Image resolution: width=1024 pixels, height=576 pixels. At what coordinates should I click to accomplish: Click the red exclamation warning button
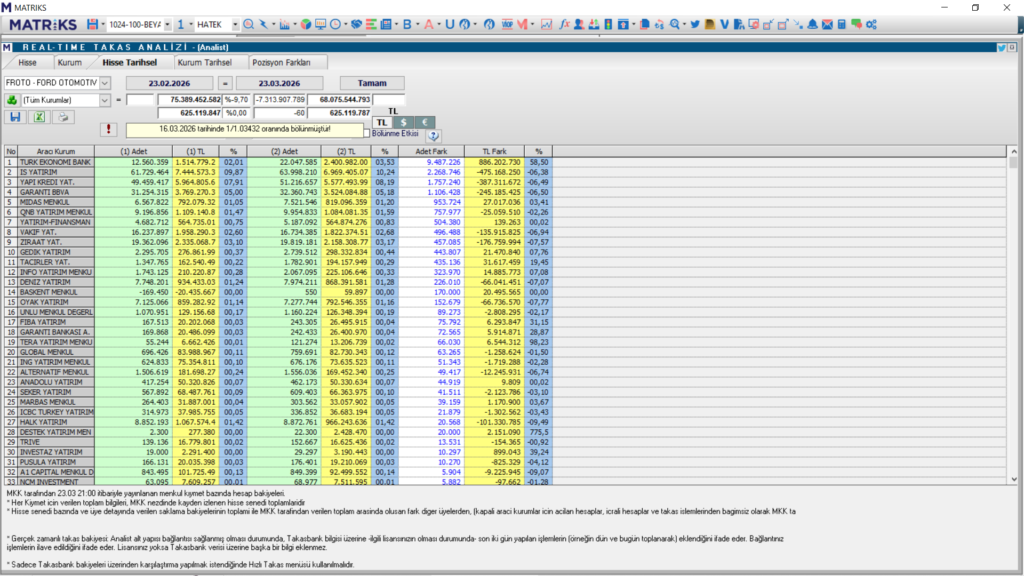[108, 129]
